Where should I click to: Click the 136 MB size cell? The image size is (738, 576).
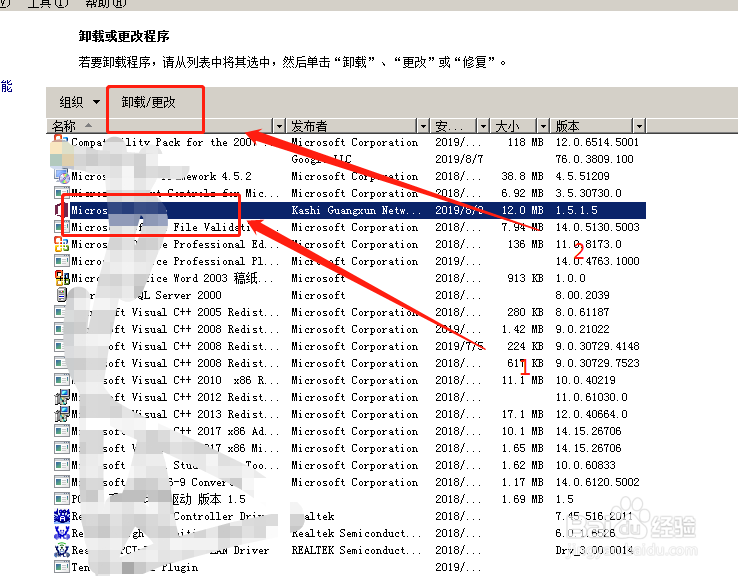click(x=526, y=244)
